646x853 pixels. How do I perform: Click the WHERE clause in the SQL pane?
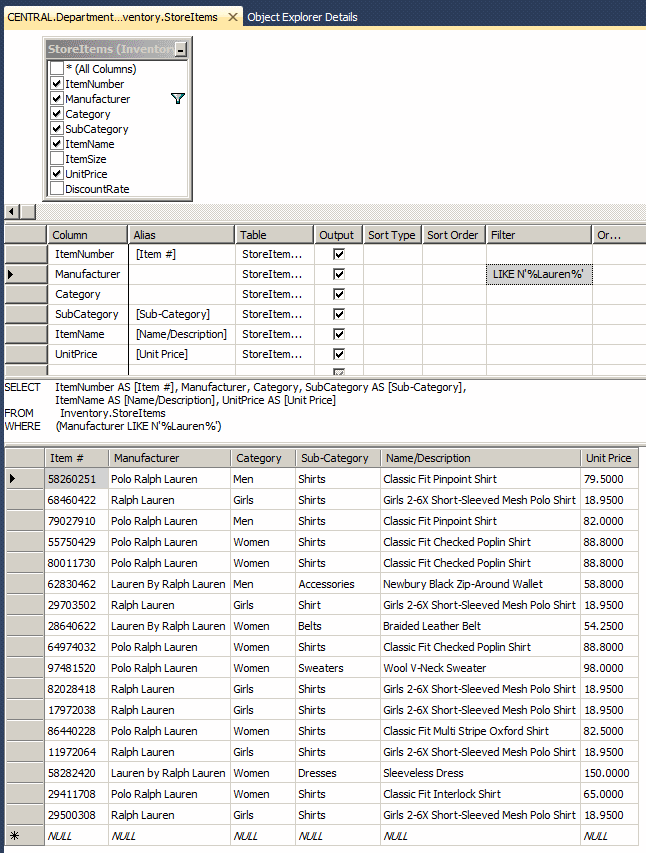coord(113,426)
